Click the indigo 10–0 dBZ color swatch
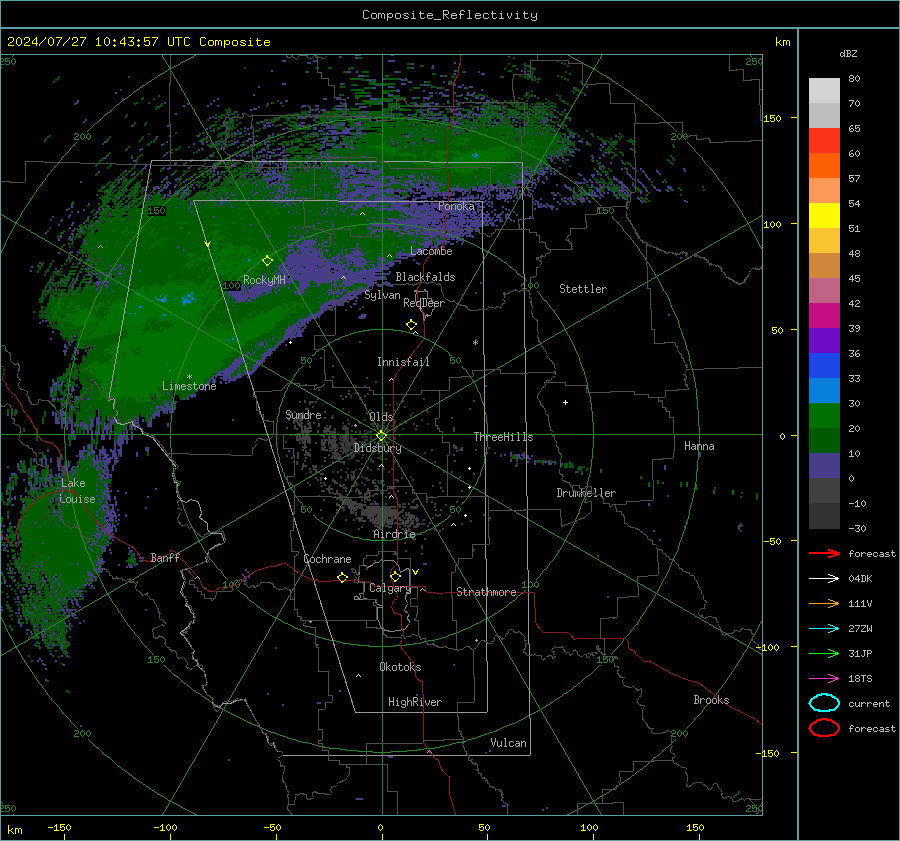The height and width of the screenshot is (841, 900). [x=824, y=466]
